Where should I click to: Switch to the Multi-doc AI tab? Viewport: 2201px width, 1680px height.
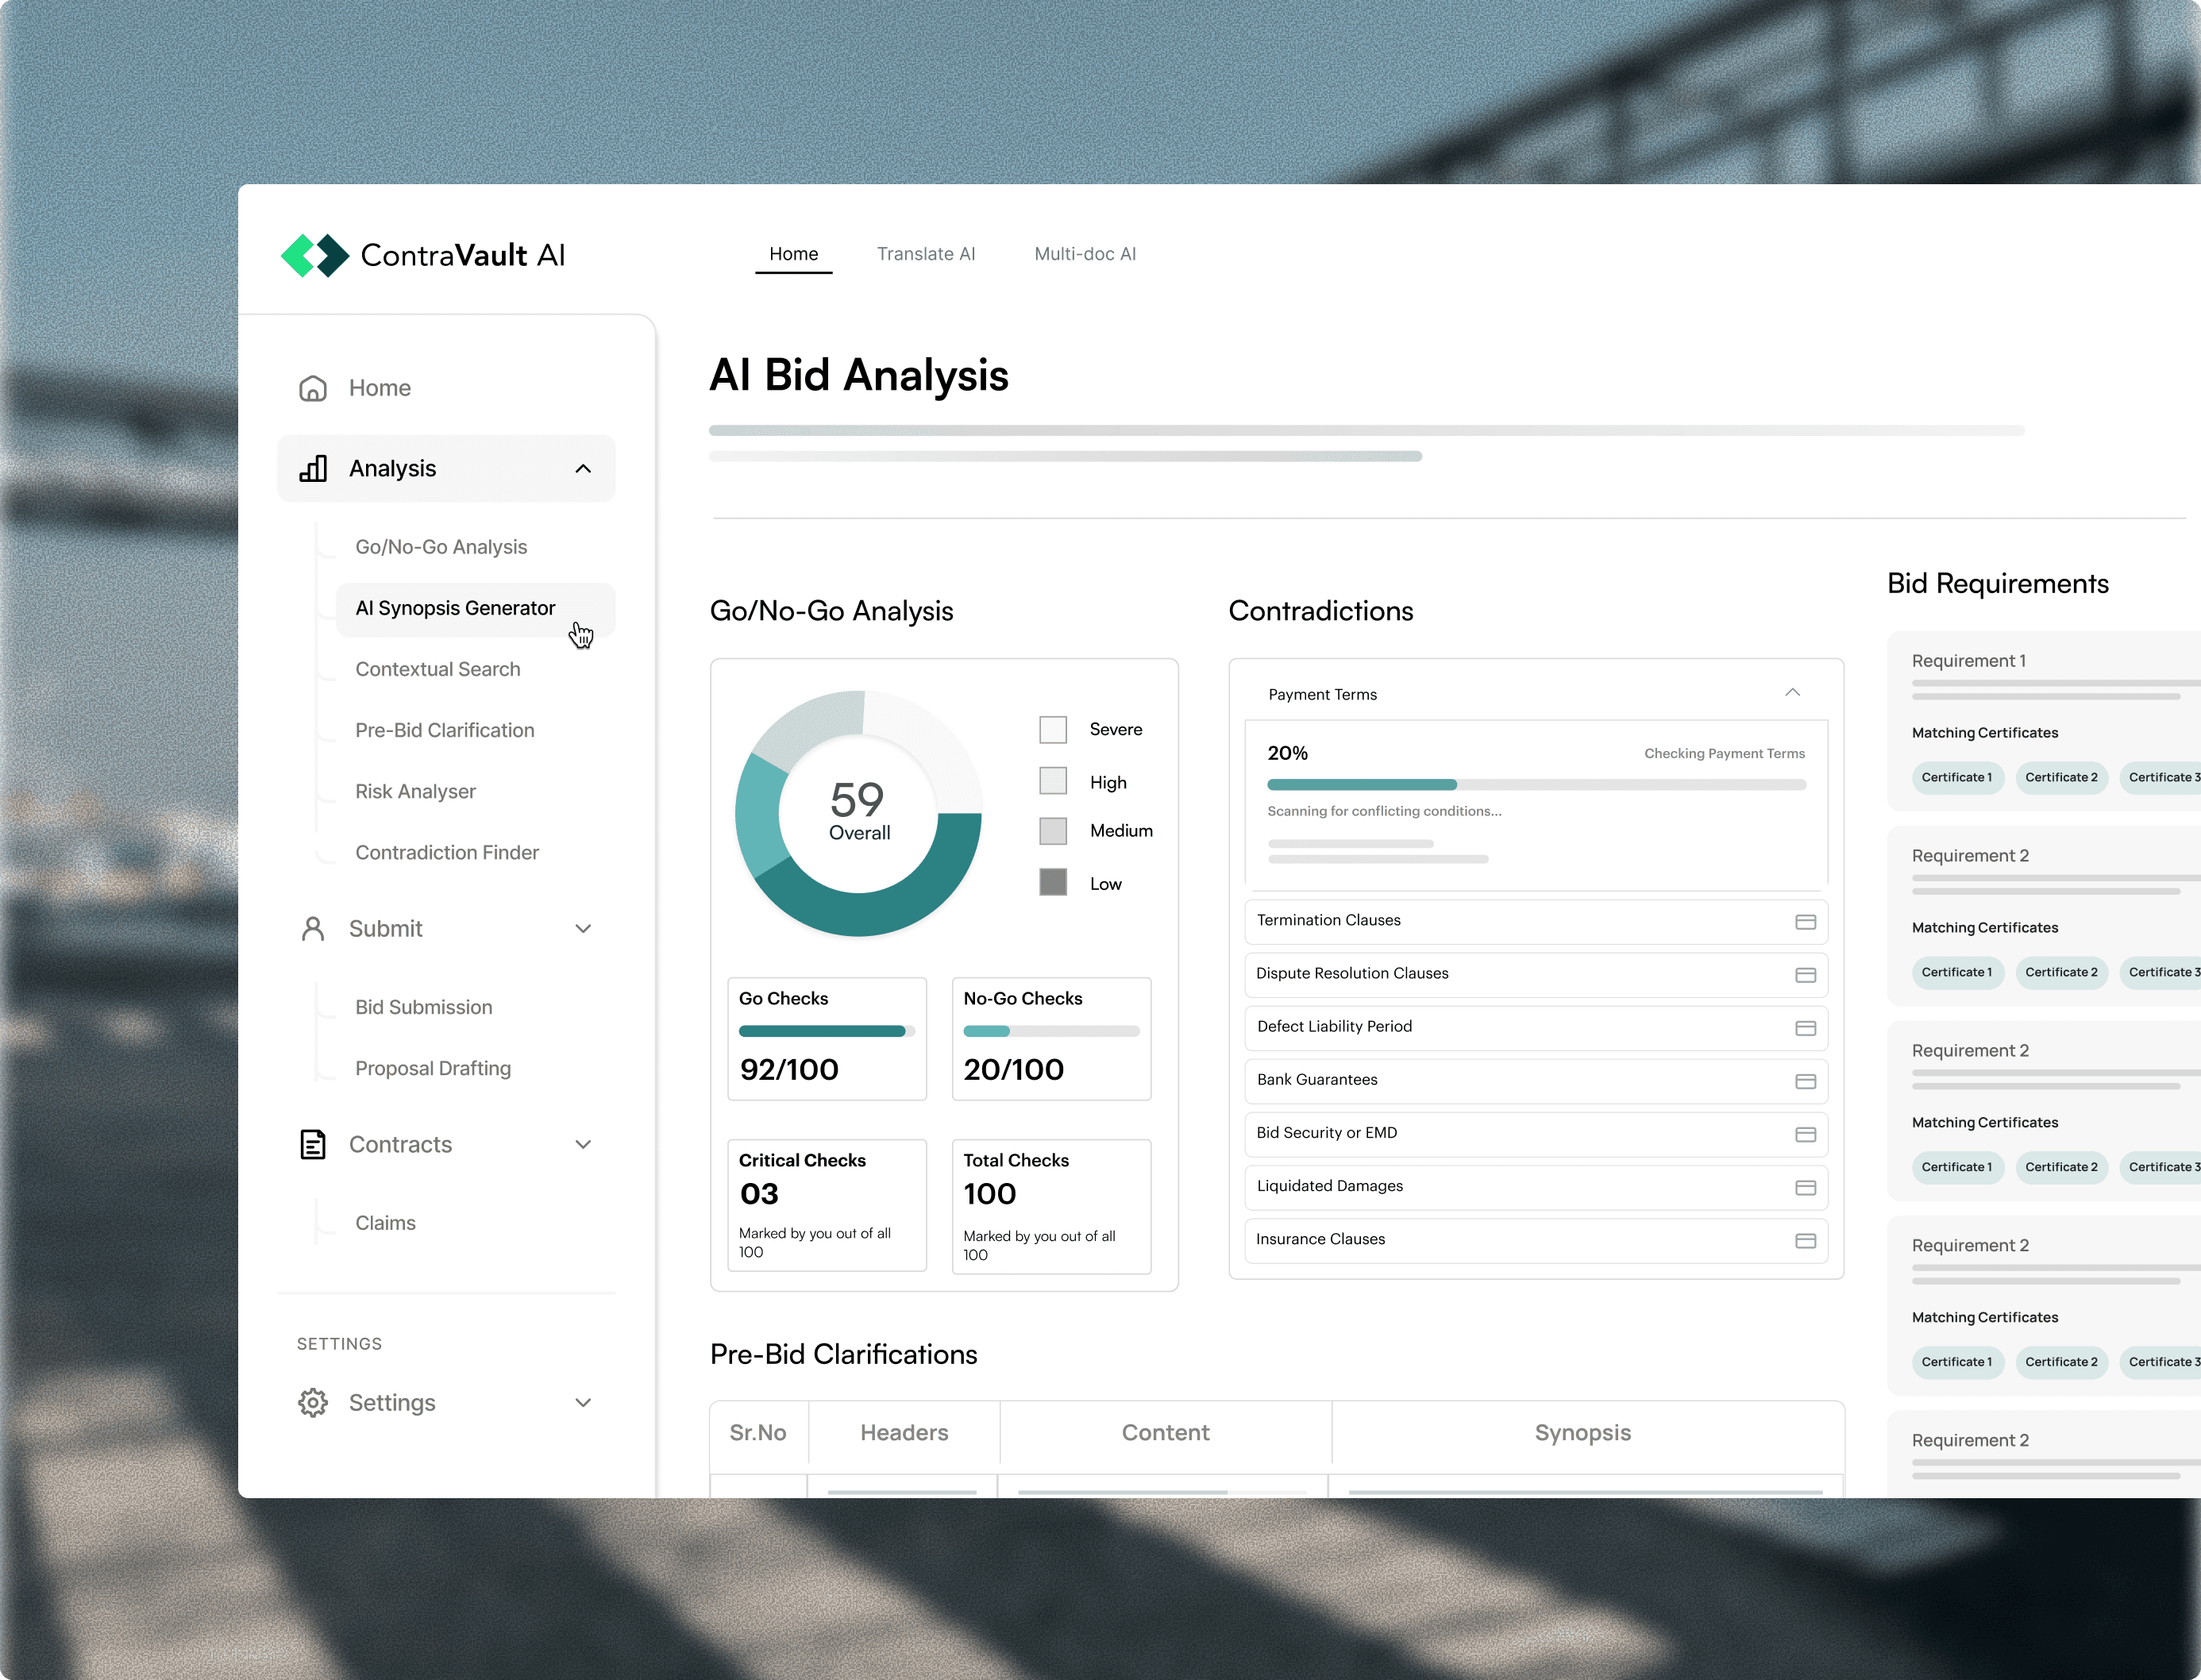point(1085,254)
